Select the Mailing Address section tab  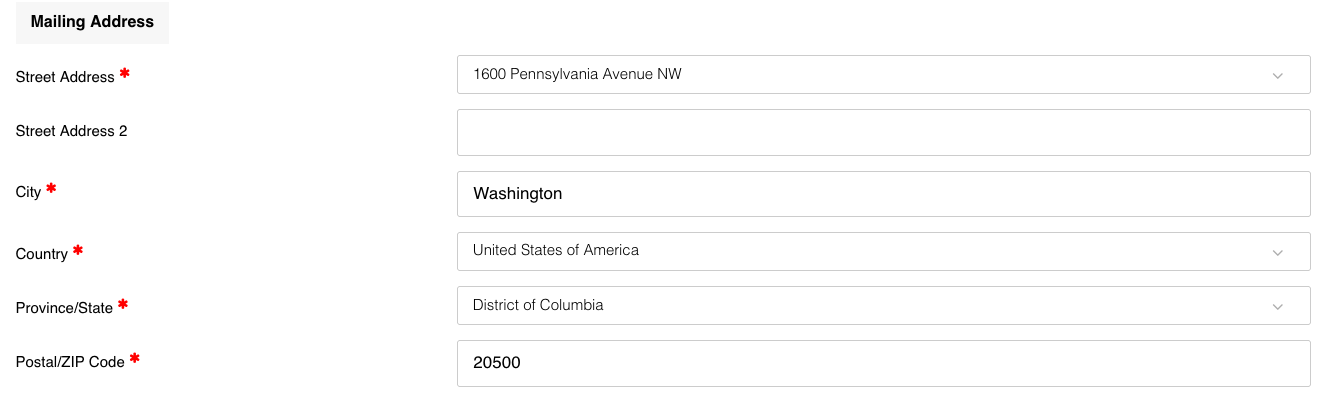tap(92, 22)
